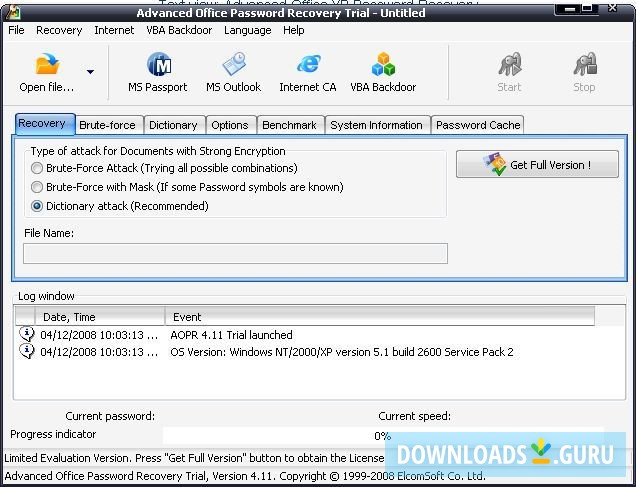Click the Current speed label
Viewport: 636px width, 487px height.
tap(415, 416)
